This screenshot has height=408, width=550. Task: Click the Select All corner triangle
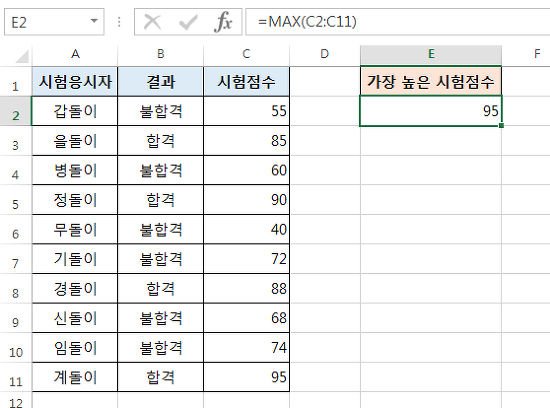pyautogui.click(x=22, y=56)
